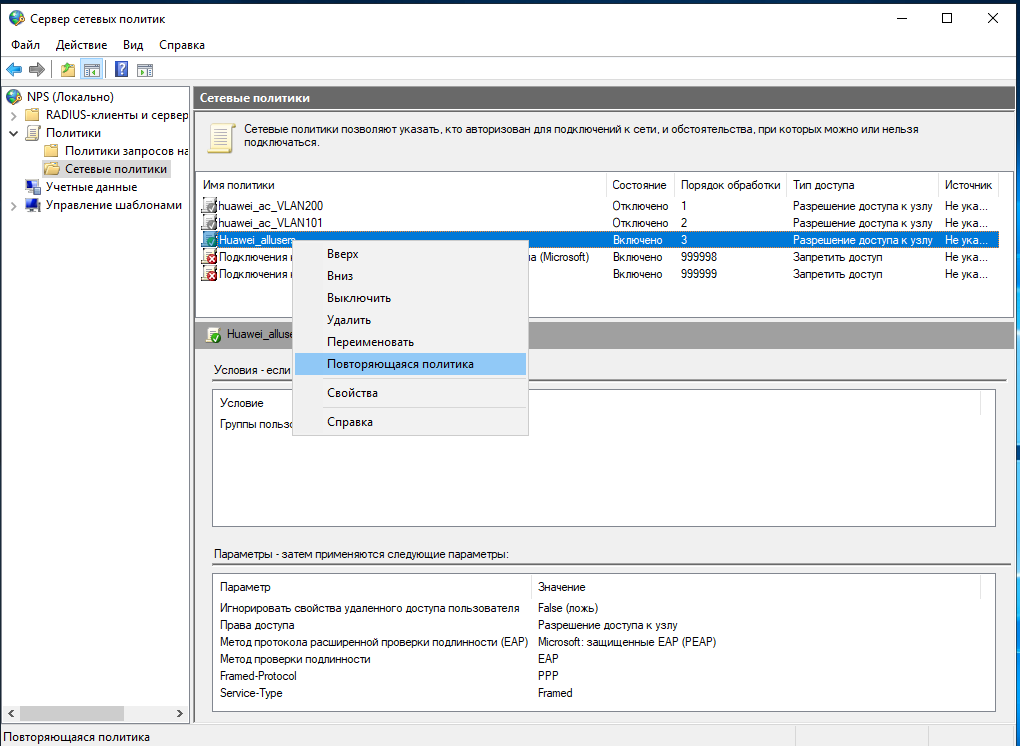Image resolution: width=1020 pixels, height=746 pixels.
Task: Click the tree pane horizontal scrollbar right arrow
Action: tap(181, 713)
